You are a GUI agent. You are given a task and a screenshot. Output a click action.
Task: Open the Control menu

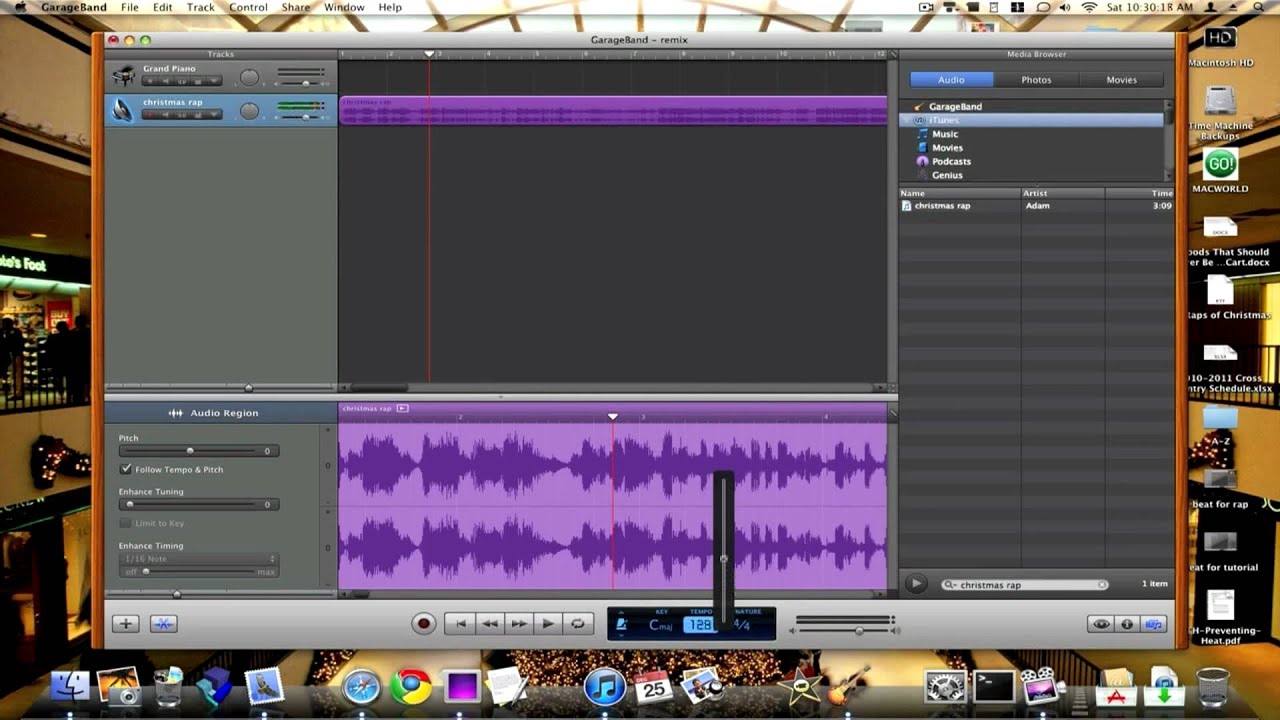248,7
